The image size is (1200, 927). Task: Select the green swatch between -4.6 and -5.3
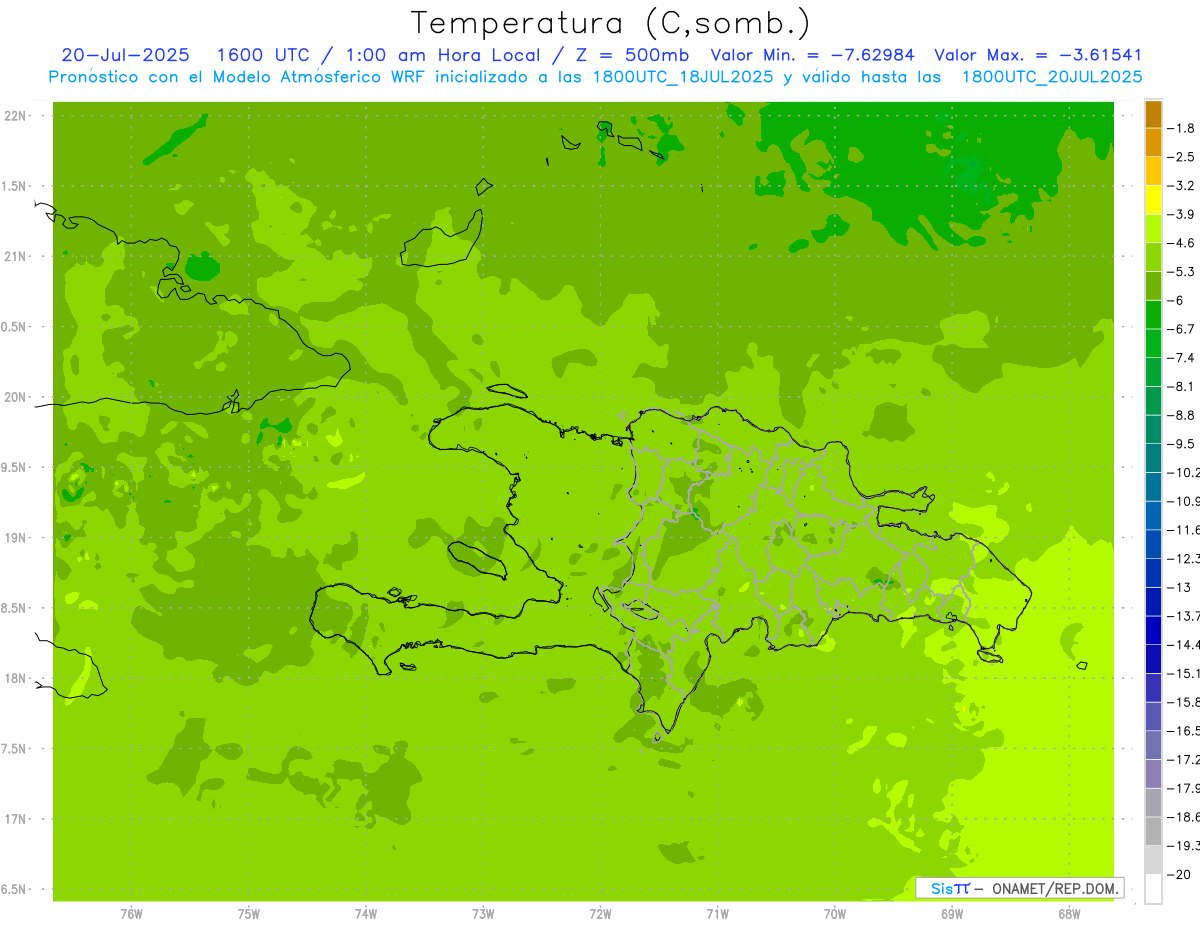click(x=1153, y=257)
